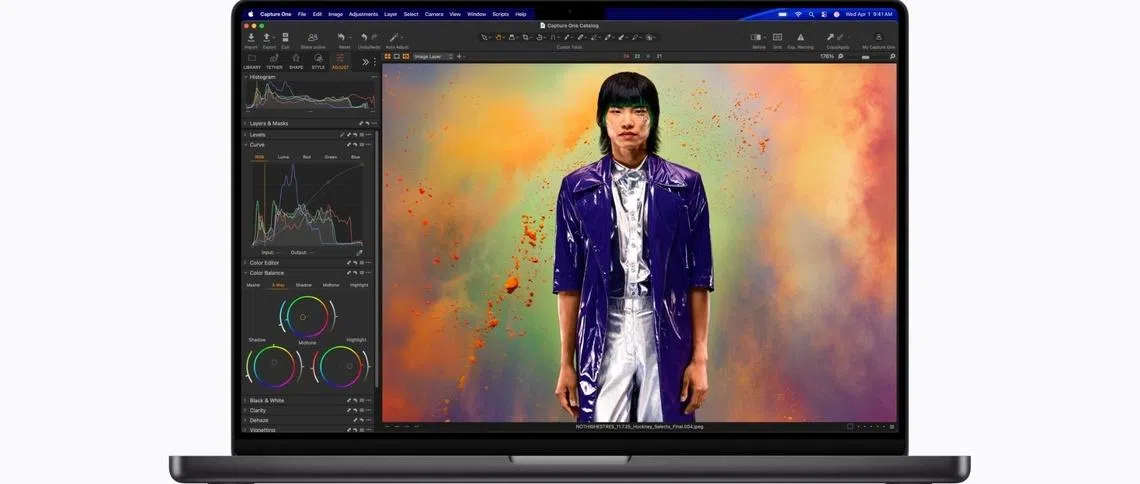The height and width of the screenshot is (484, 1140).
Task: Expand the Dehaze panel
Action: [x=245, y=420]
